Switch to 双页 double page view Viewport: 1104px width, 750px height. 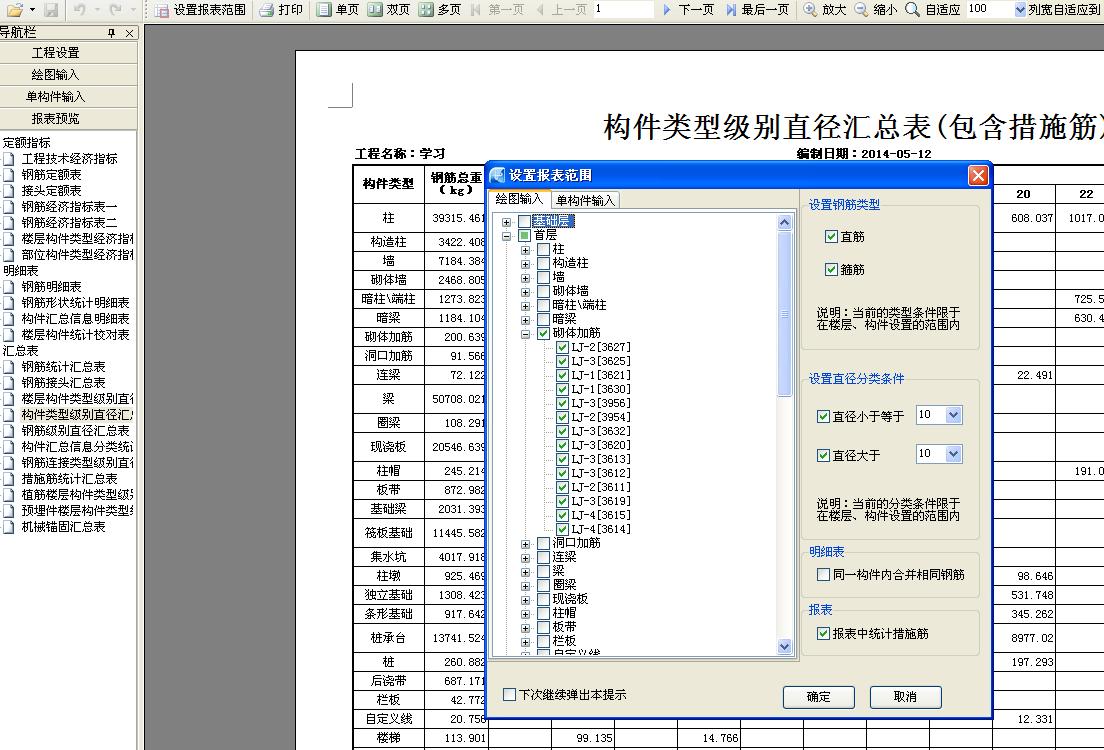[x=389, y=9]
